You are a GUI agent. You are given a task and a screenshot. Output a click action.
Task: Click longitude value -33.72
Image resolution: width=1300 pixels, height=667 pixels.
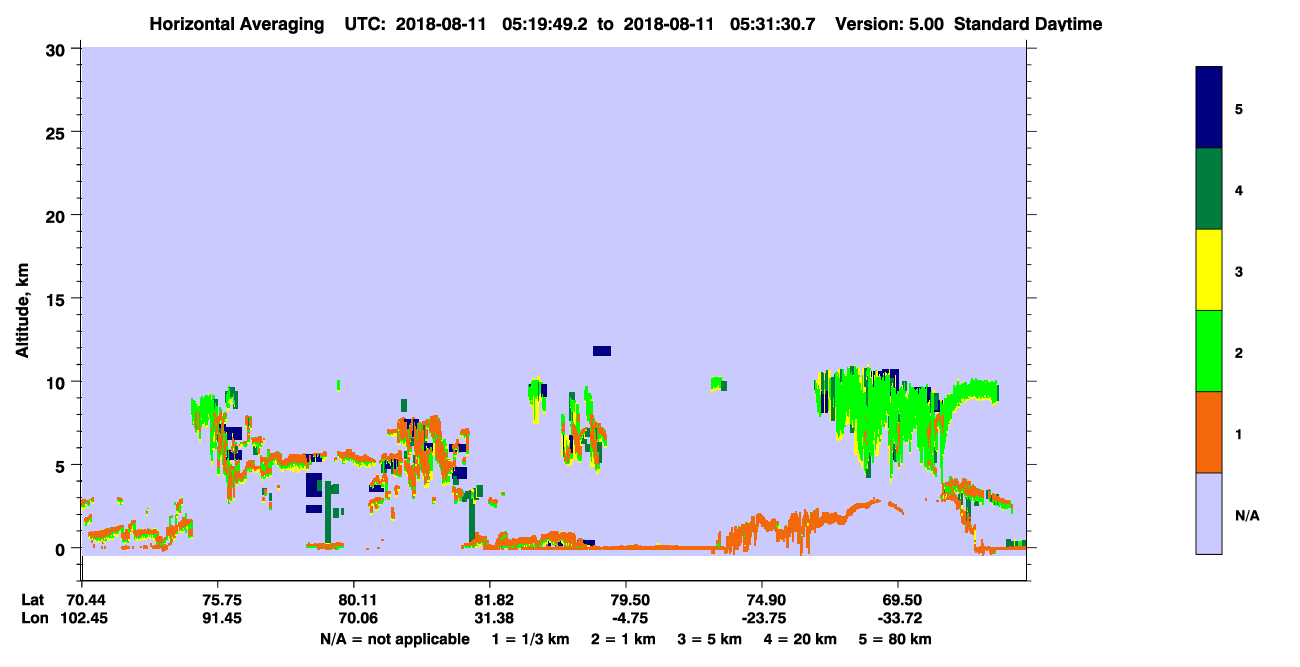click(898, 617)
